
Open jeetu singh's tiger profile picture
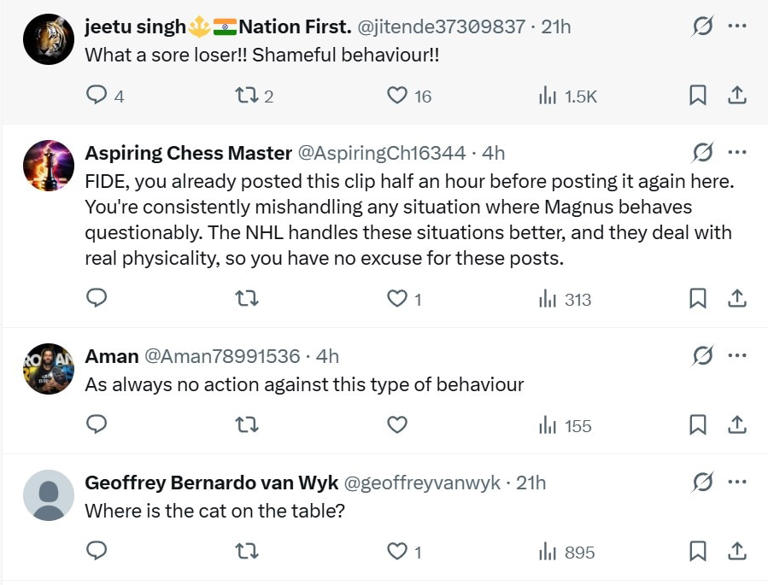(x=48, y=39)
